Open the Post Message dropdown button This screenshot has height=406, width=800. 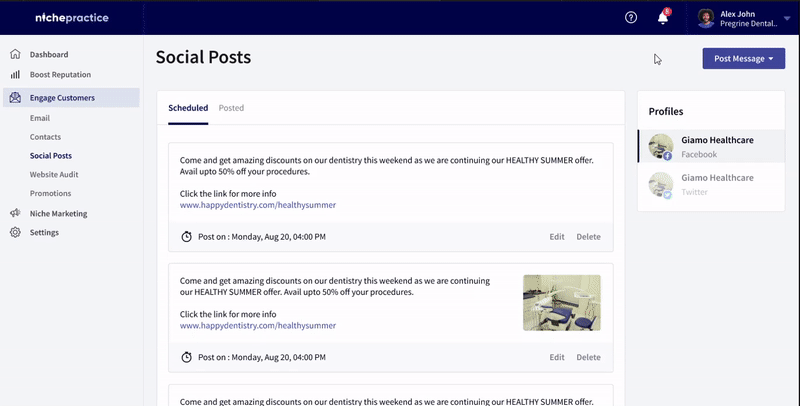[744, 59]
